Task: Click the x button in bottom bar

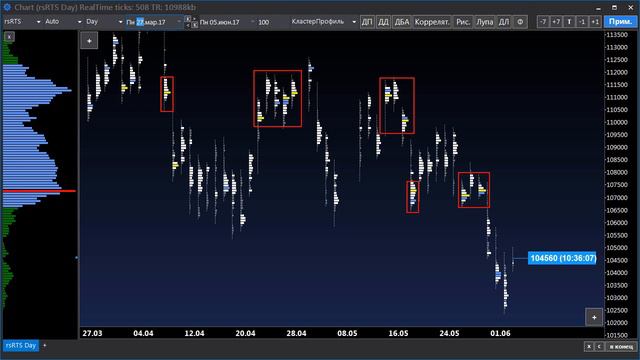Action: coord(589,346)
